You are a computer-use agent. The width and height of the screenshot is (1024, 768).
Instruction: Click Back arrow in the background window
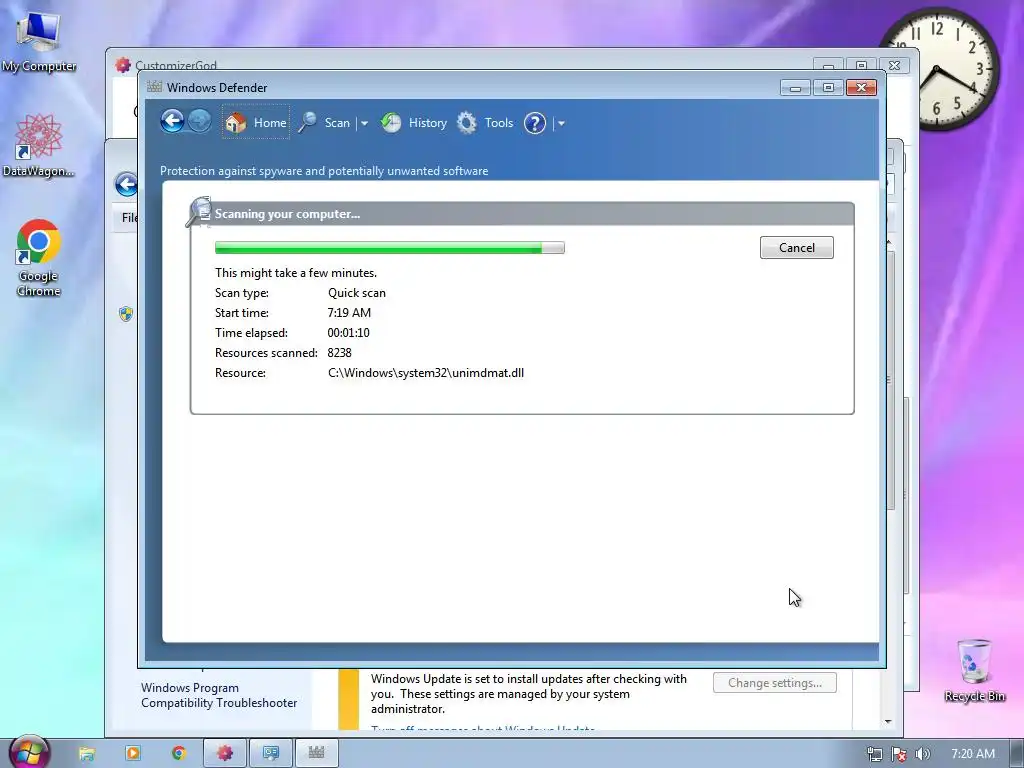click(126, 184)
